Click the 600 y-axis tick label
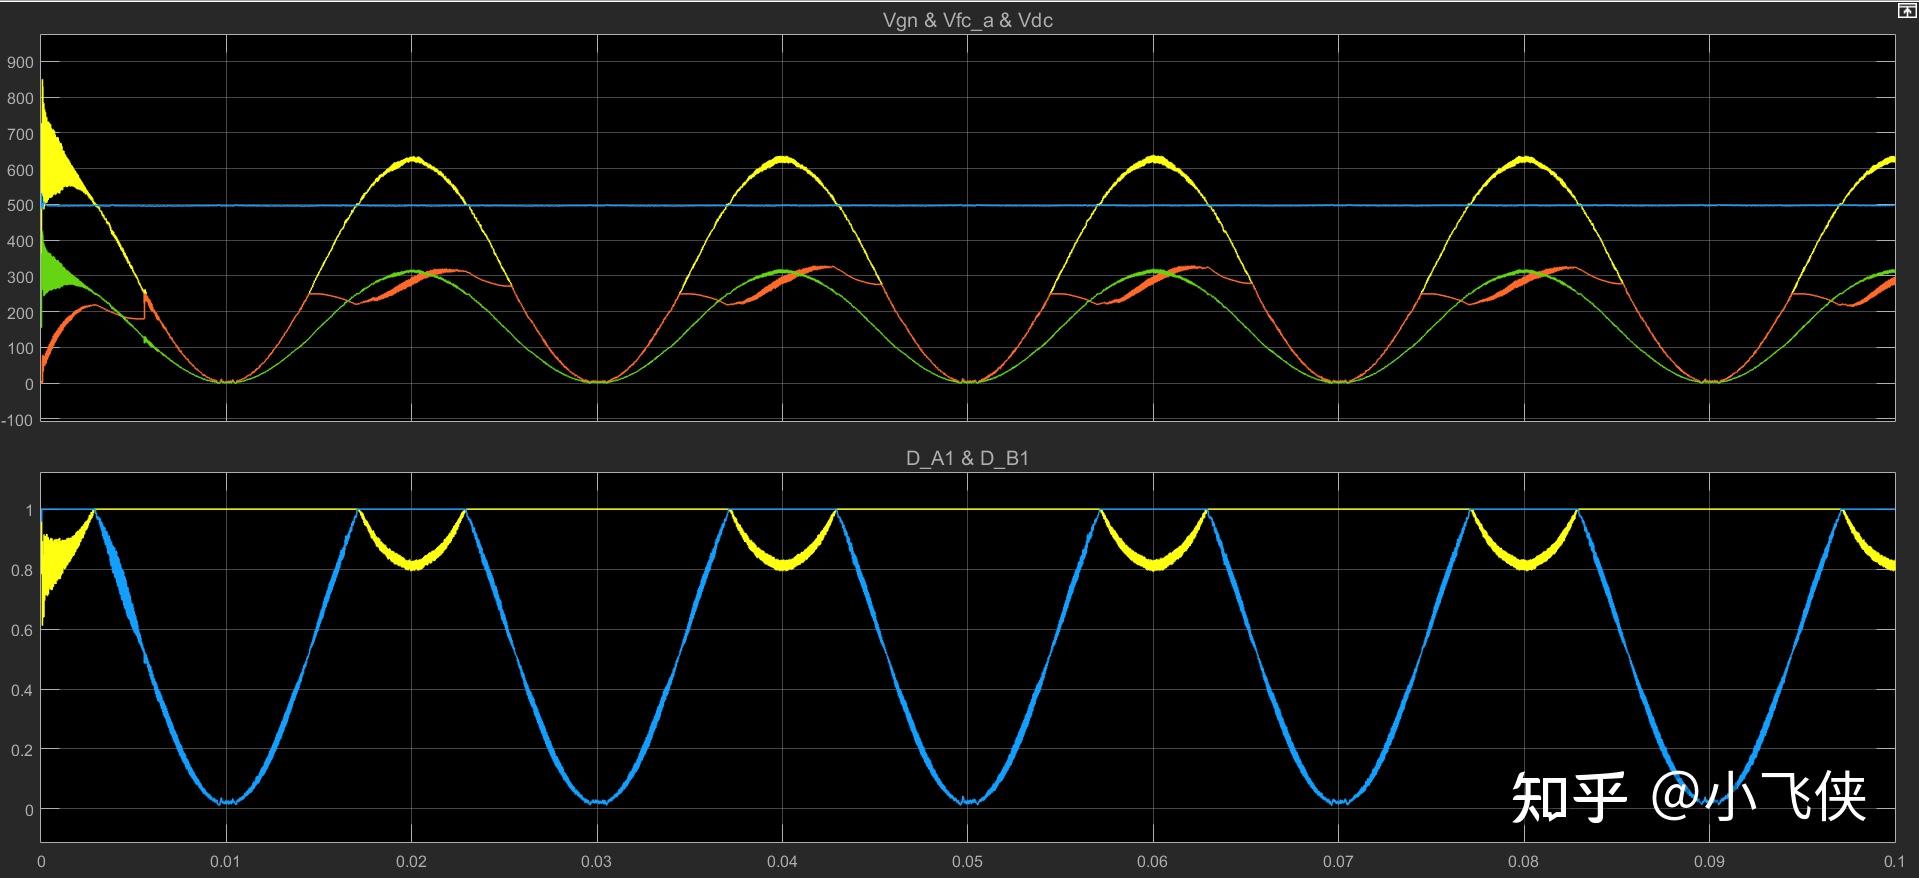This screenshot has width=1919, height=878. (x=20, y=170)
